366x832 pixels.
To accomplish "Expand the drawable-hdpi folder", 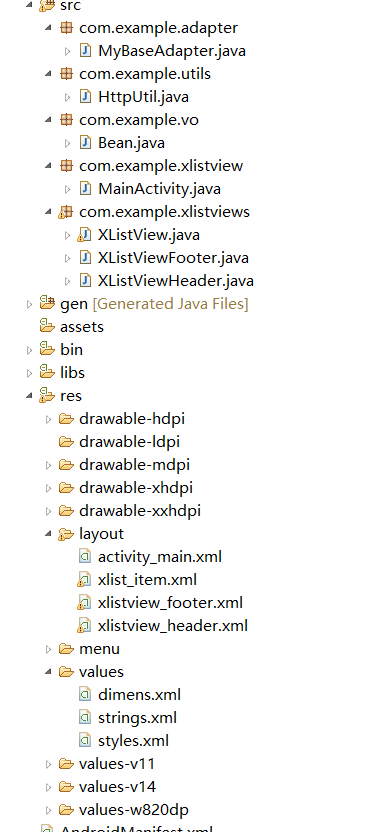I will click(49, 419).
